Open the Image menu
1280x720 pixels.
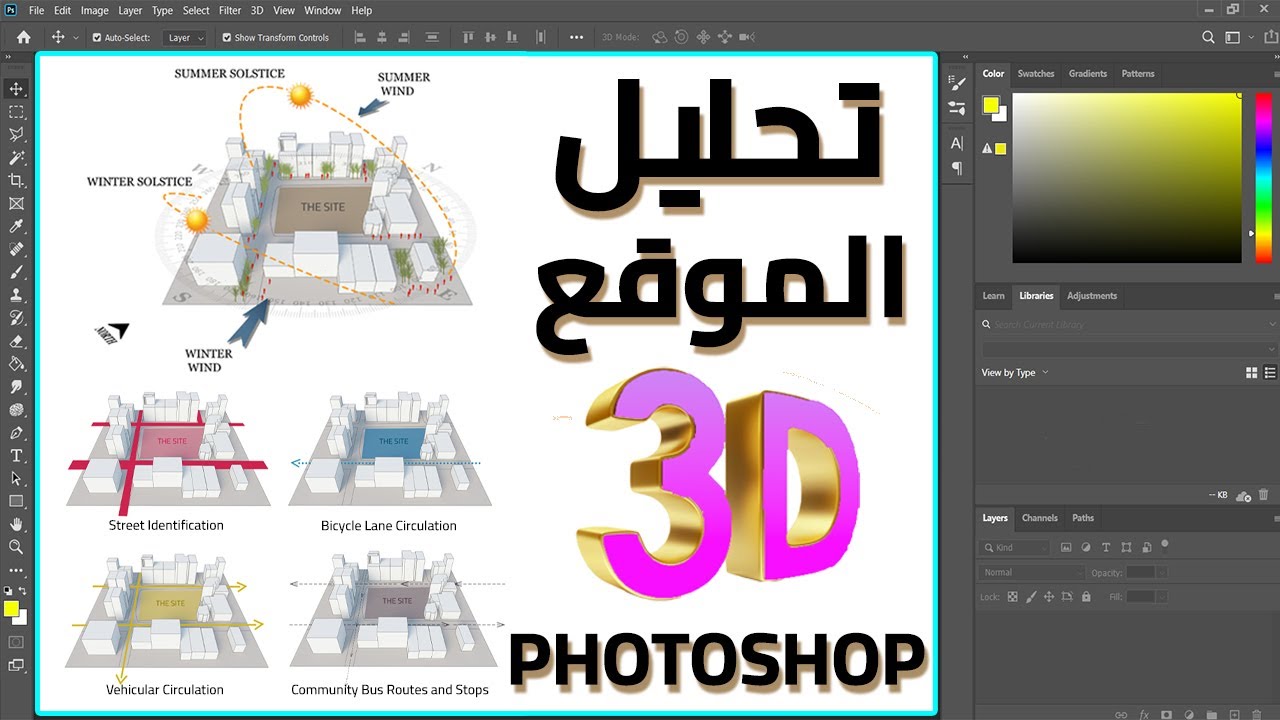pyautogui.click(x=94, y=10)
